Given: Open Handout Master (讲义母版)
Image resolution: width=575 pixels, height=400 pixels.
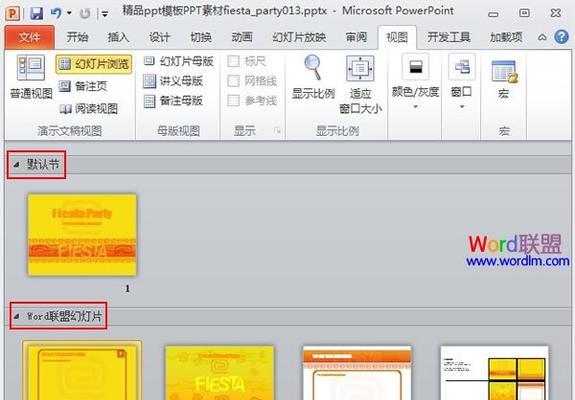Looking at the screenshot, I should click(x=173, y=81).
